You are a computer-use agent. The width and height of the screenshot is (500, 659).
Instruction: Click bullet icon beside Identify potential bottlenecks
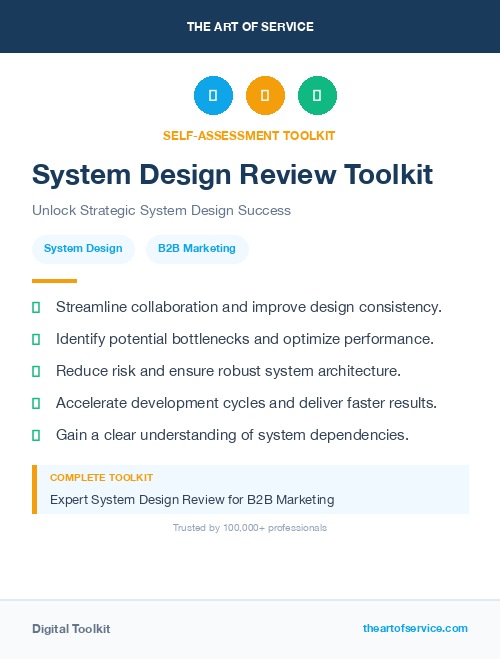tap(36, 340)
